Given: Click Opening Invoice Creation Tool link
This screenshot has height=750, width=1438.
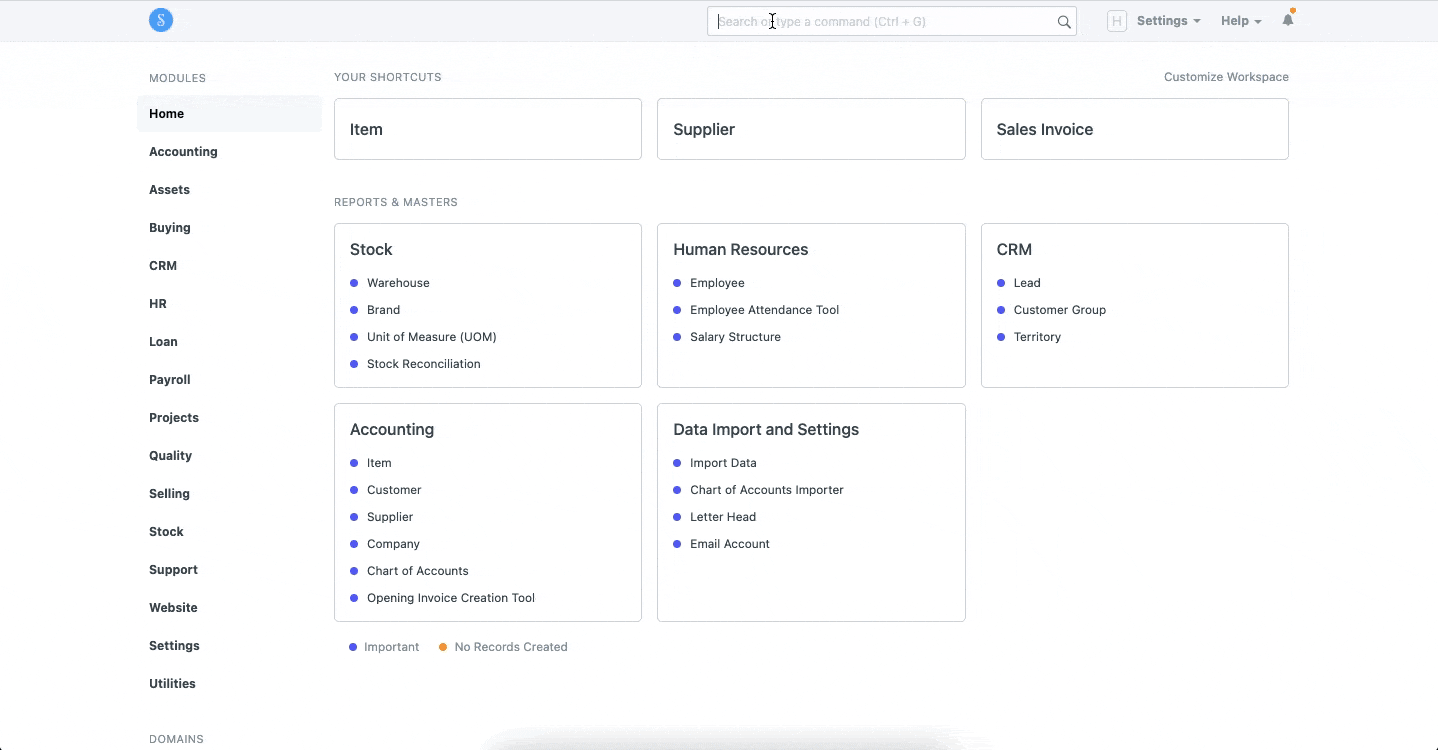Looking at the screenshot, I should point(450,598).
